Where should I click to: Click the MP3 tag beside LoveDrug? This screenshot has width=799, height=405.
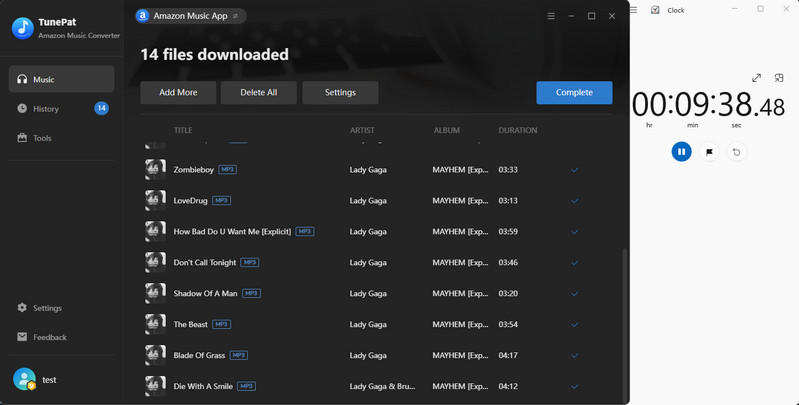coord(222,200)
